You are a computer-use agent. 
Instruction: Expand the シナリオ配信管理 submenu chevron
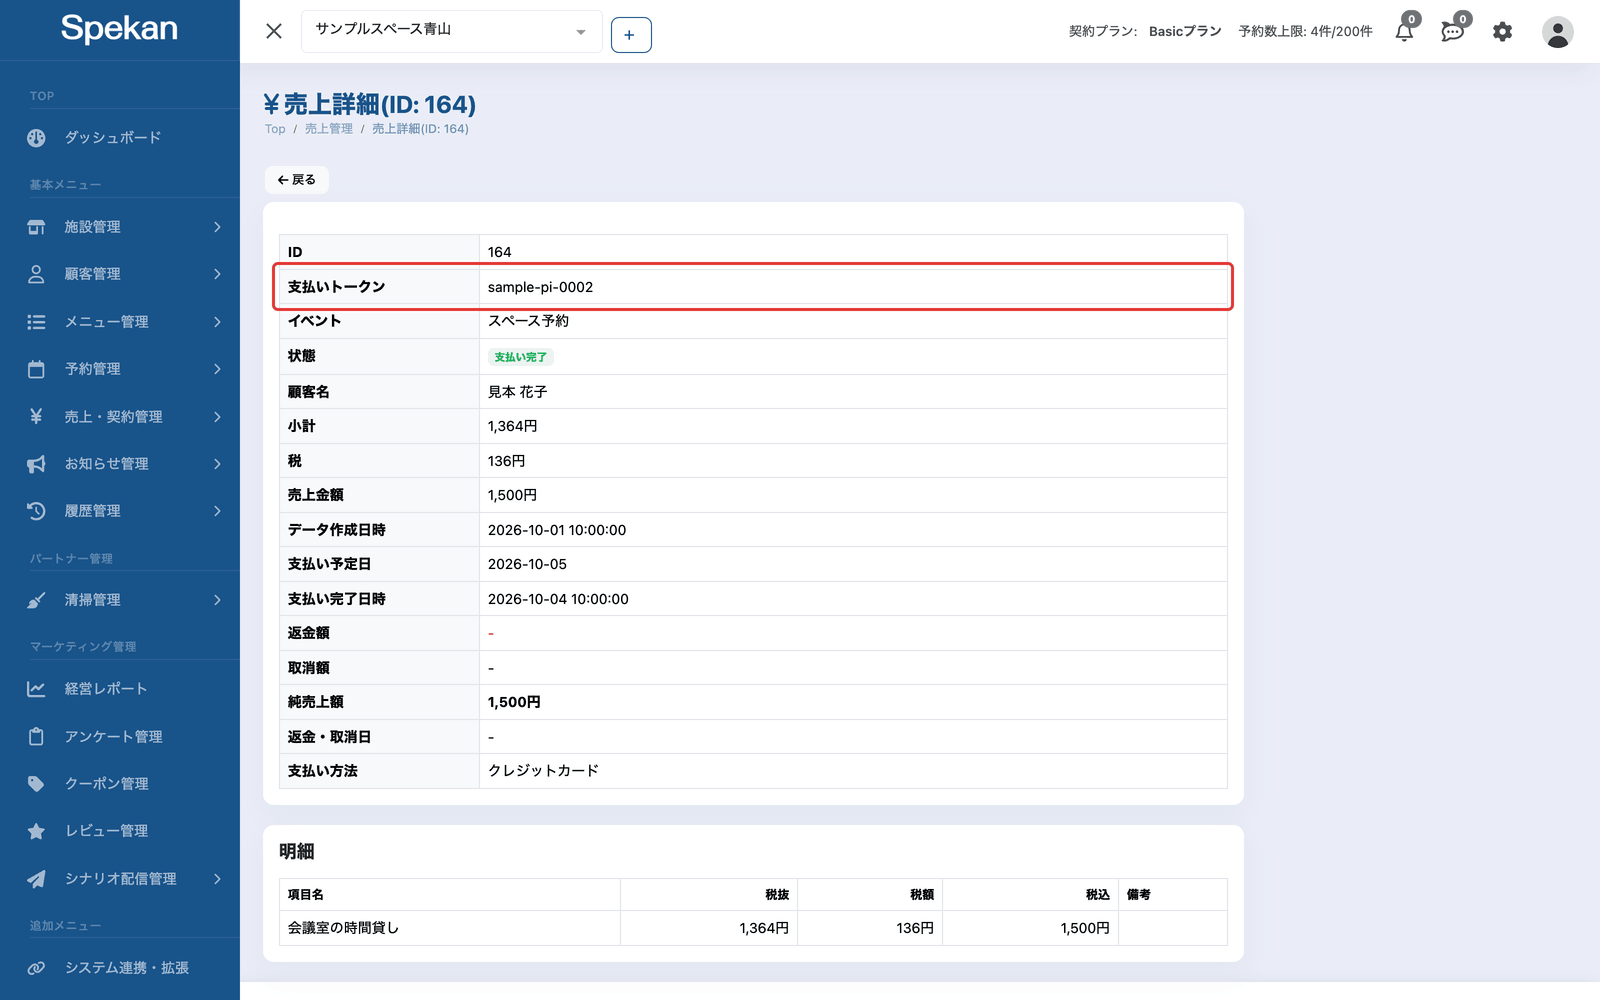tap(217, 879)
